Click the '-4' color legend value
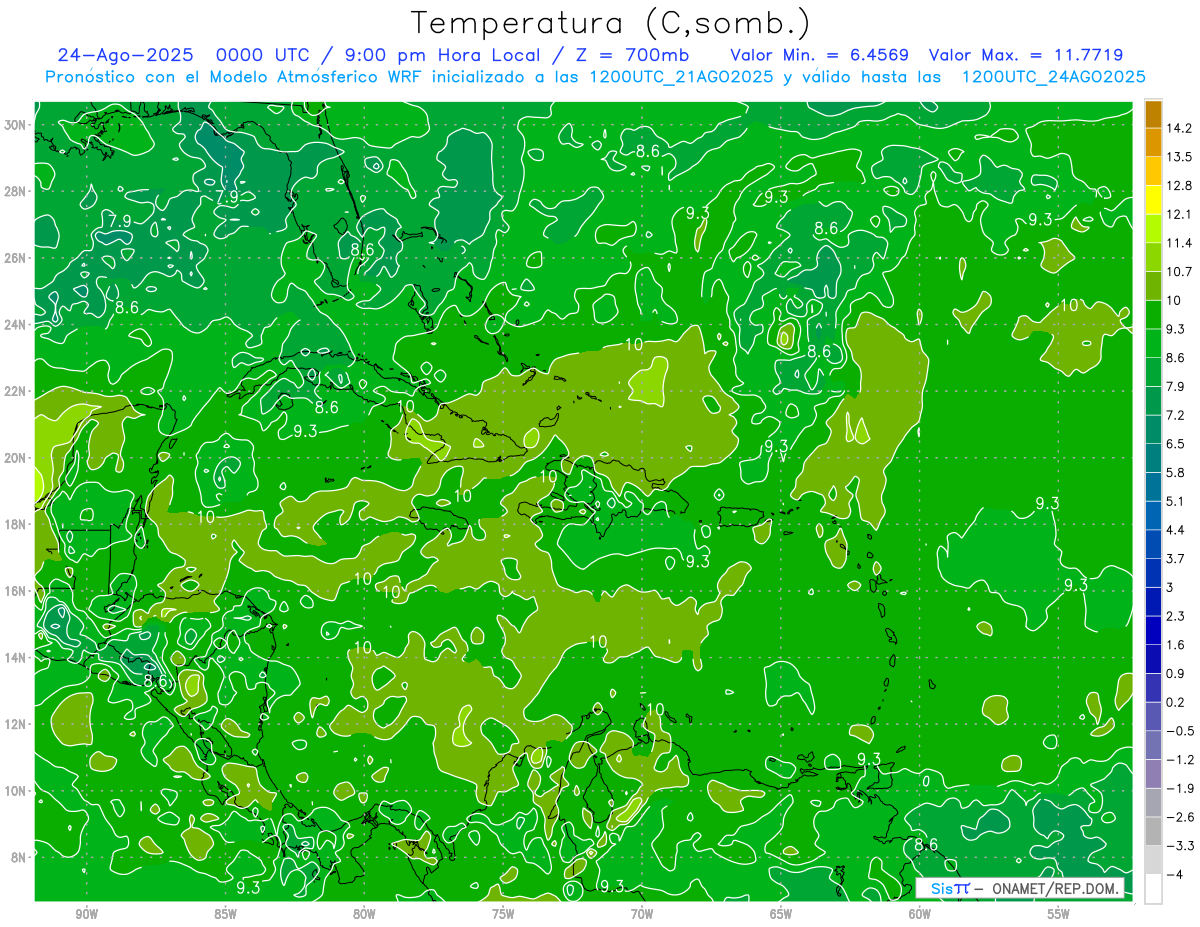This screenshot has height=927, width=1200. (1174, 874)
